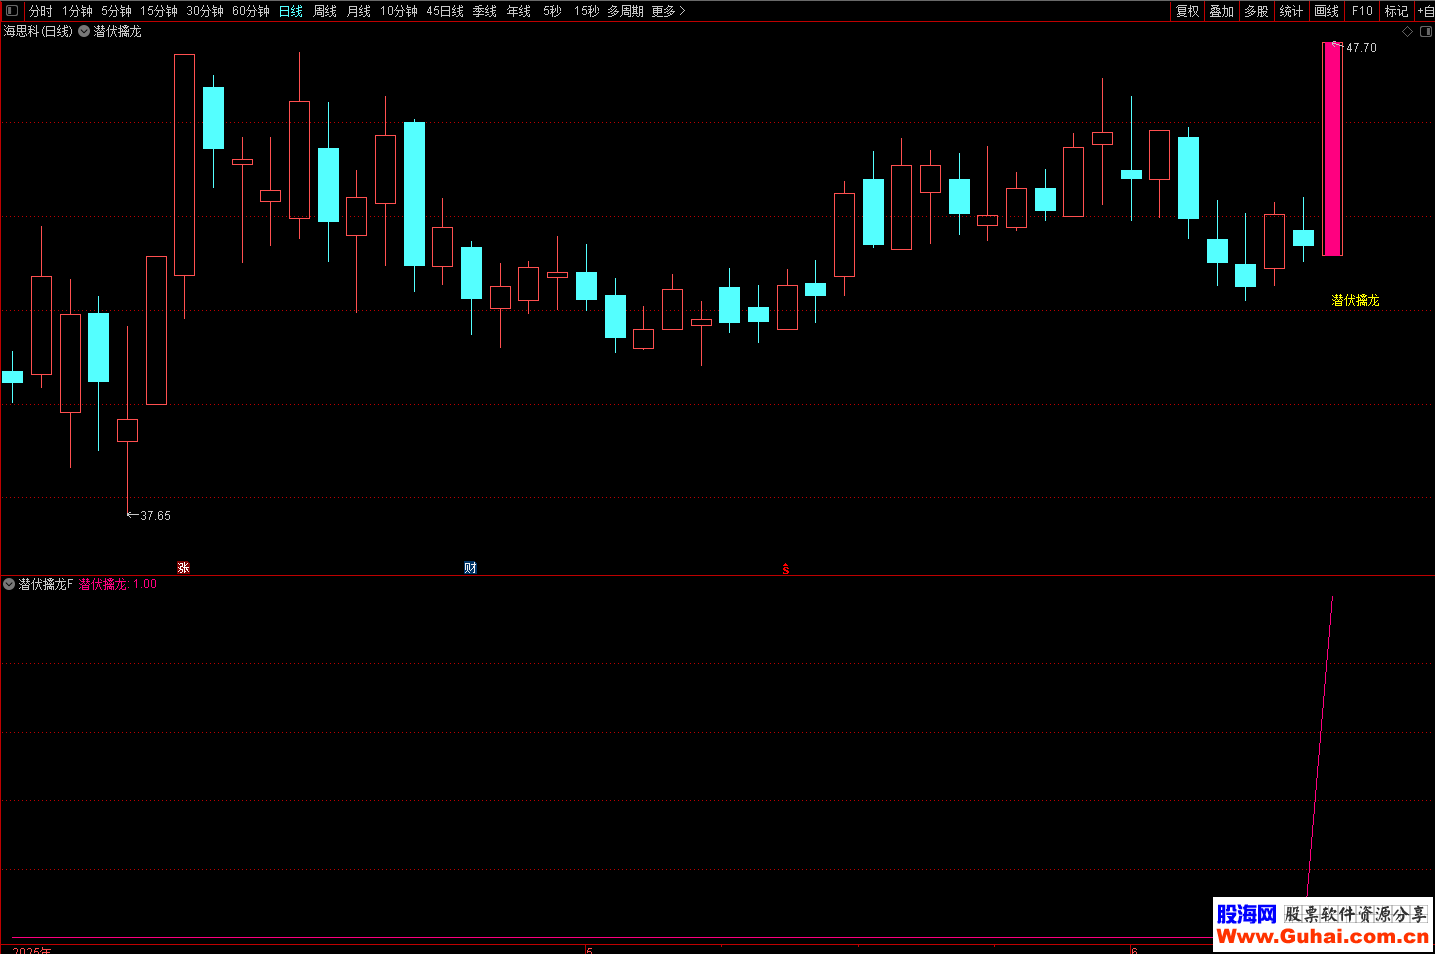The width and height of the screenshot is (1435, 954).
Task: Click the 潜伏擒龙F sub-chart indicator label
Action: [x=45, y=584]
